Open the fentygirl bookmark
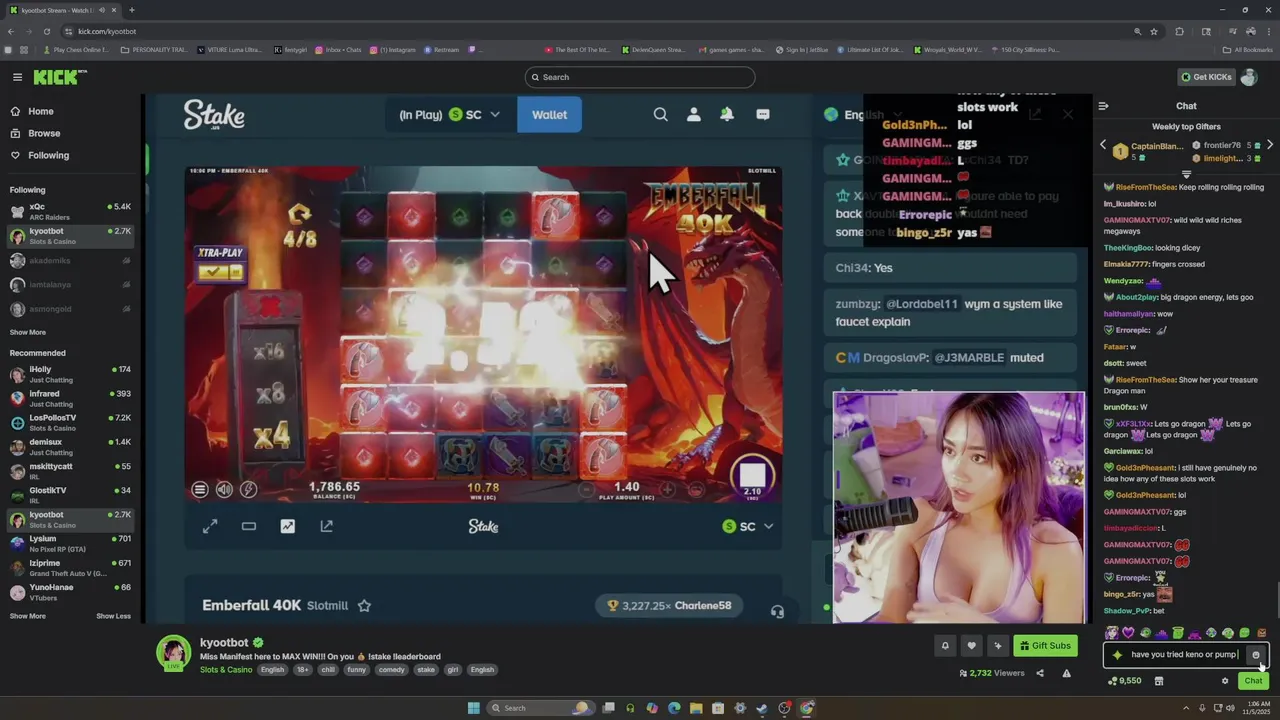 291,49
